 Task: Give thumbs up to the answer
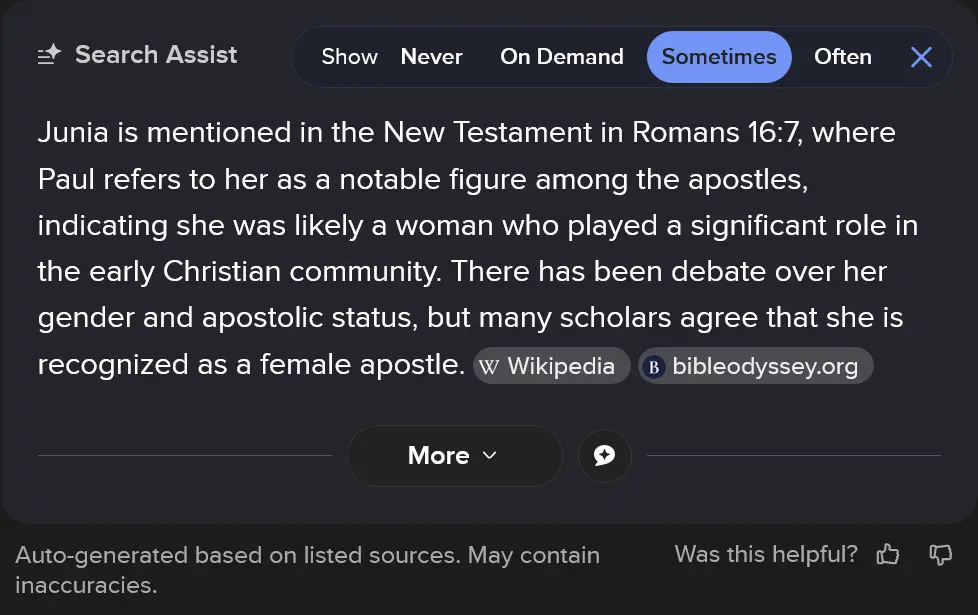point(887,555)
